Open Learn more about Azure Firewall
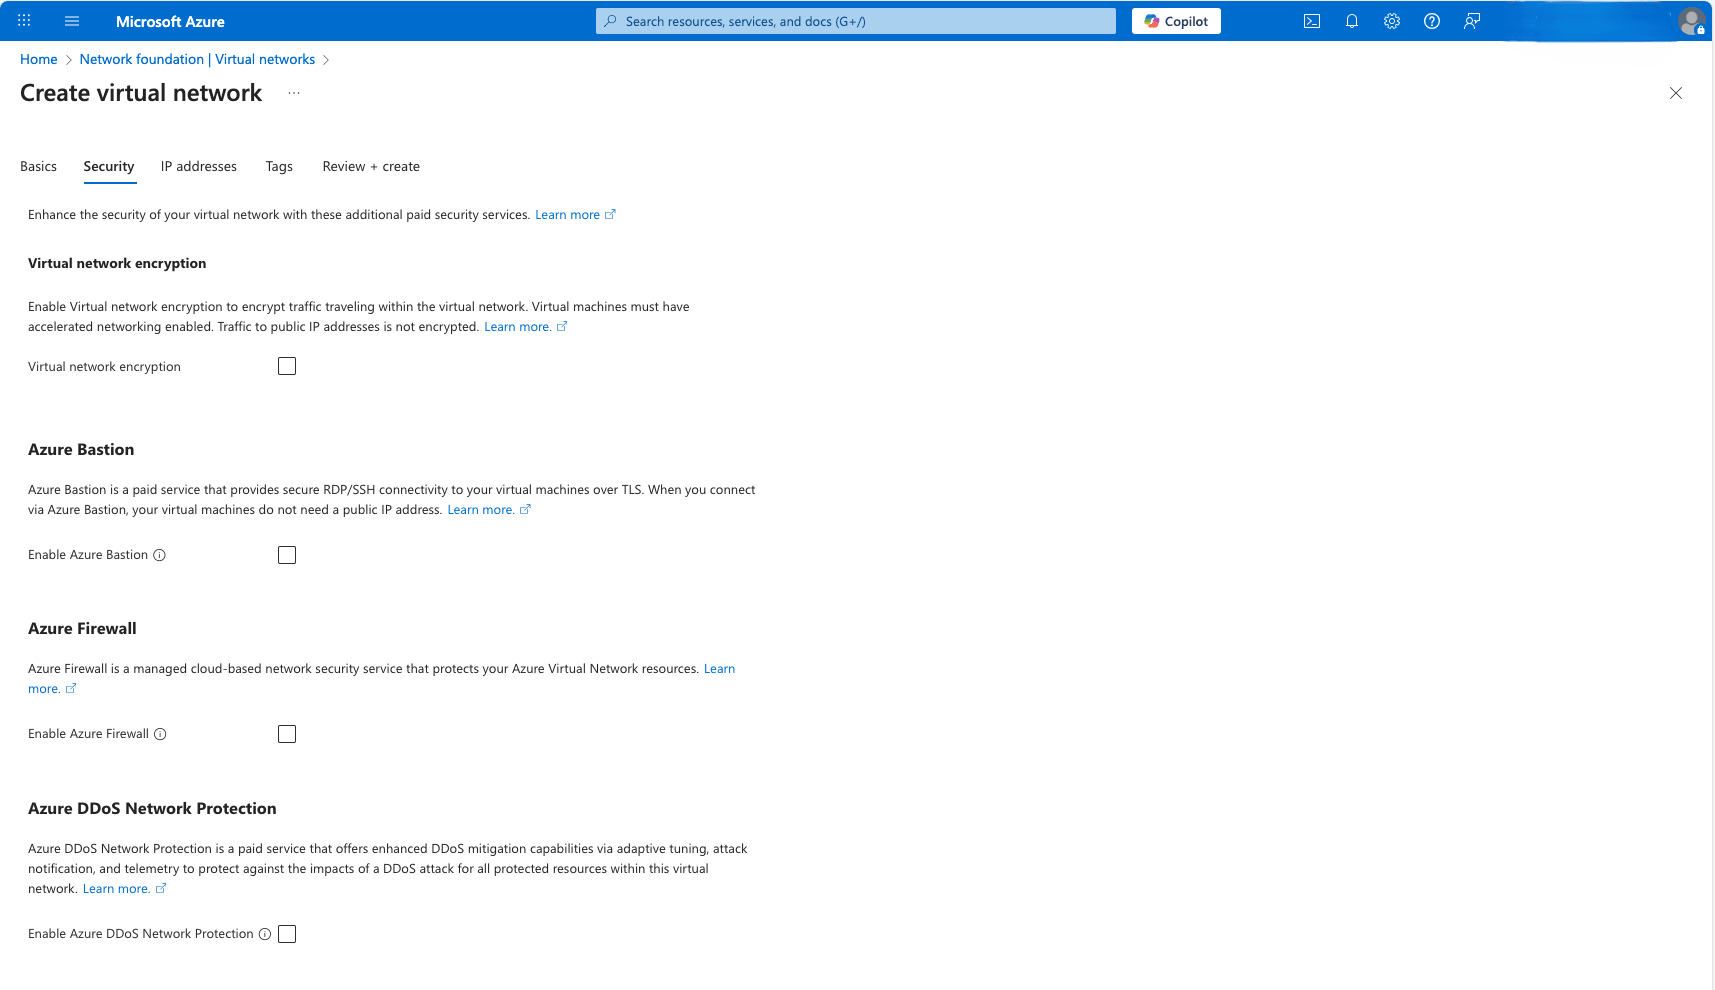 [x=720, y=668]
